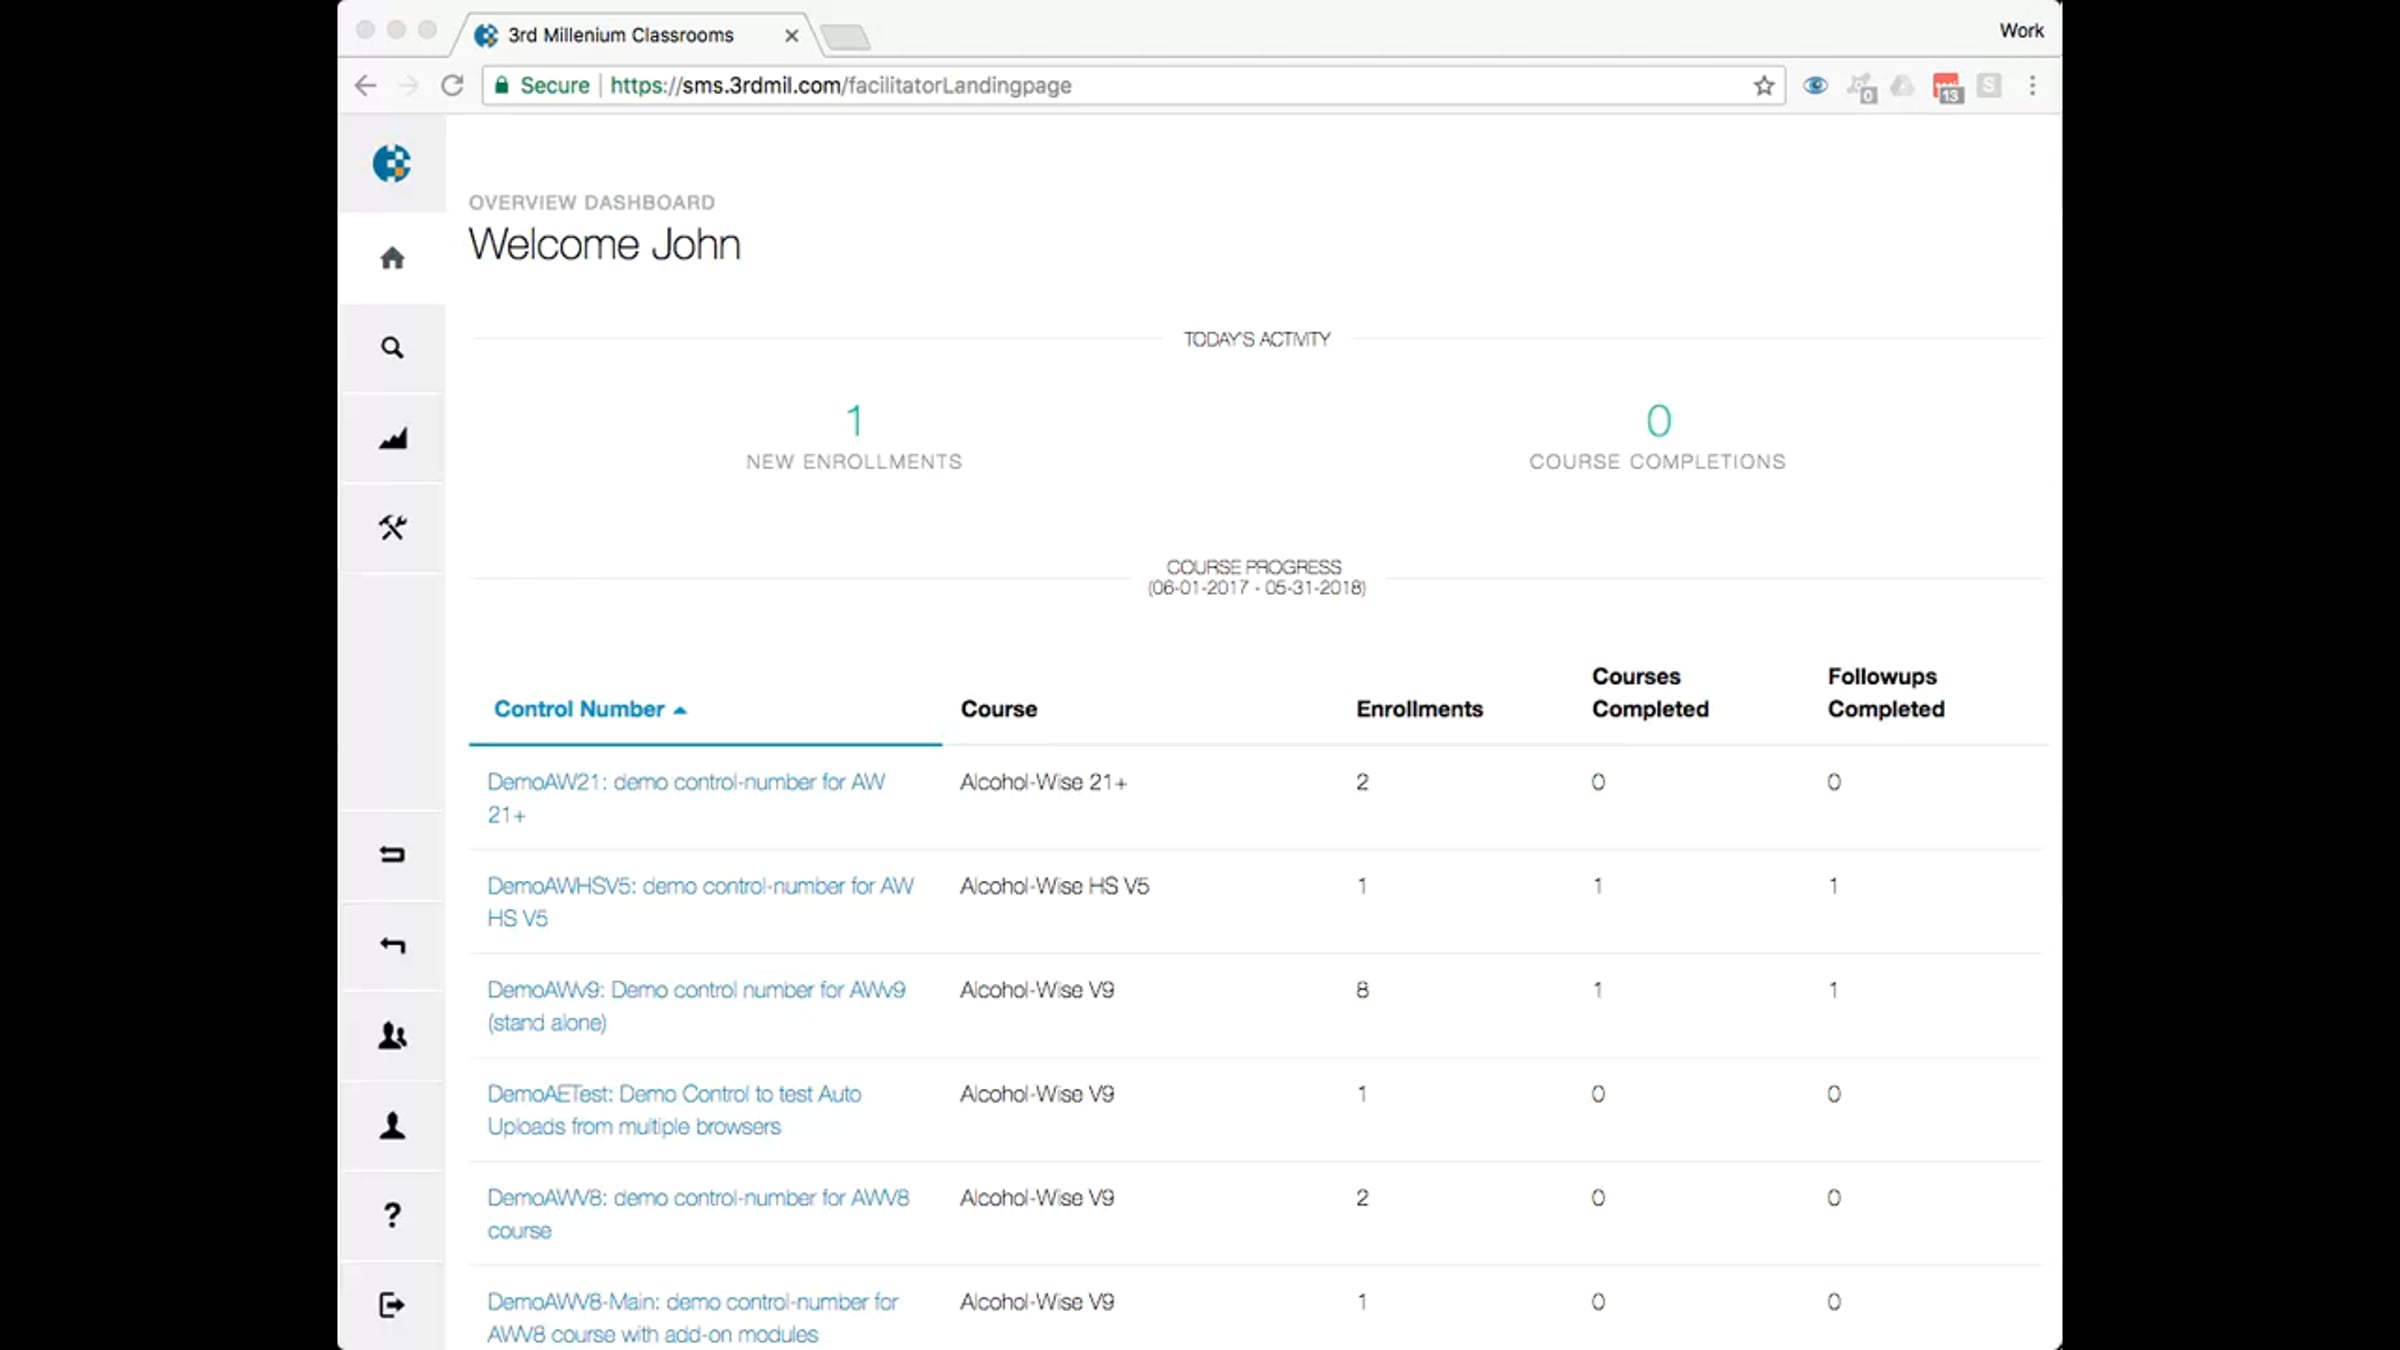
Task: Sort table by Enrollments header
Action: (x=1419, y=709)
